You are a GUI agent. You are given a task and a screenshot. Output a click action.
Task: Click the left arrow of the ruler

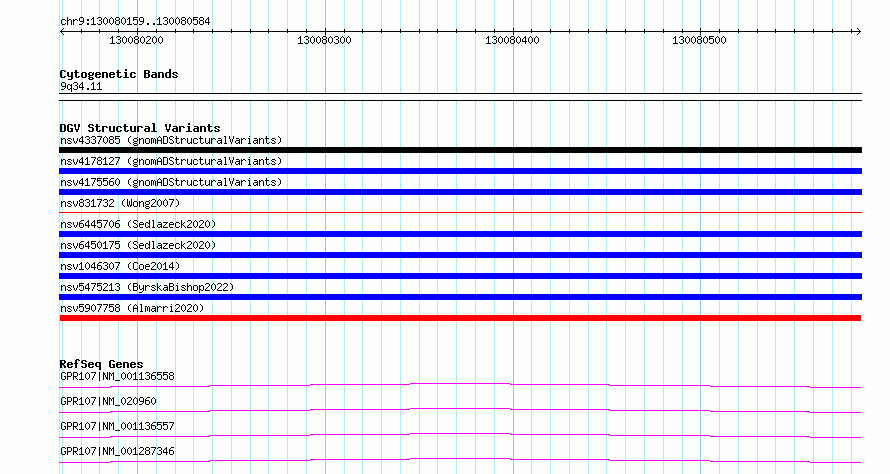pyautogui.click(x=62, y=31)
